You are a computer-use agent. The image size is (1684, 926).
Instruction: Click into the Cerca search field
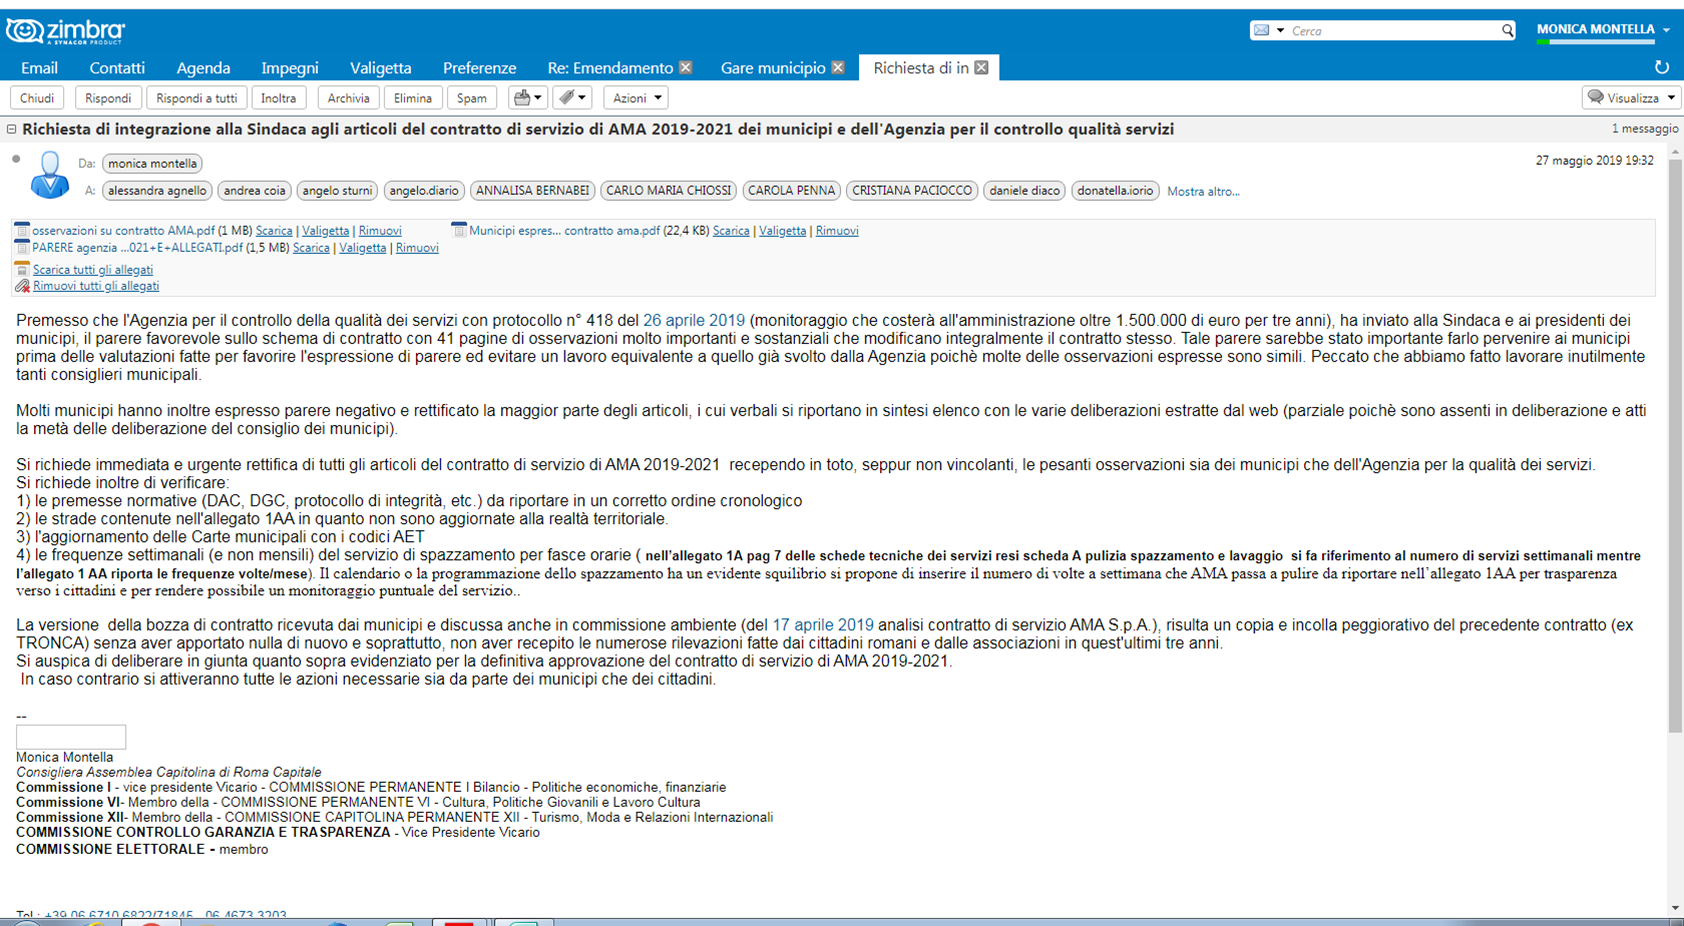[1394, 31]
